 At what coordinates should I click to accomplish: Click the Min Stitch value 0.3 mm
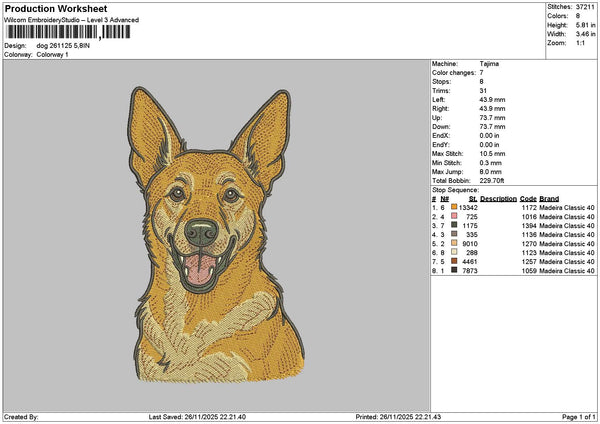491,163
